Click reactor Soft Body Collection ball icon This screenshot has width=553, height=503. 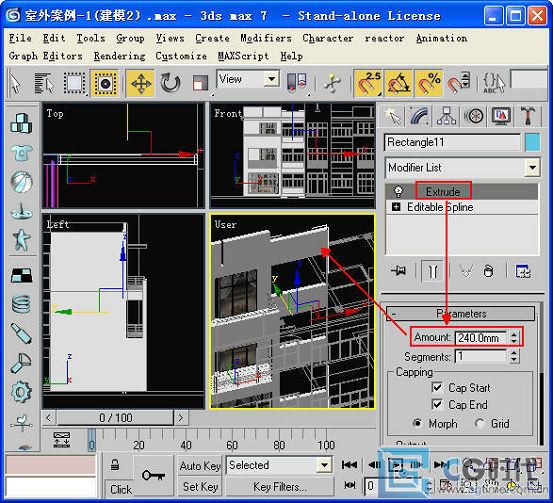point(22,182)
